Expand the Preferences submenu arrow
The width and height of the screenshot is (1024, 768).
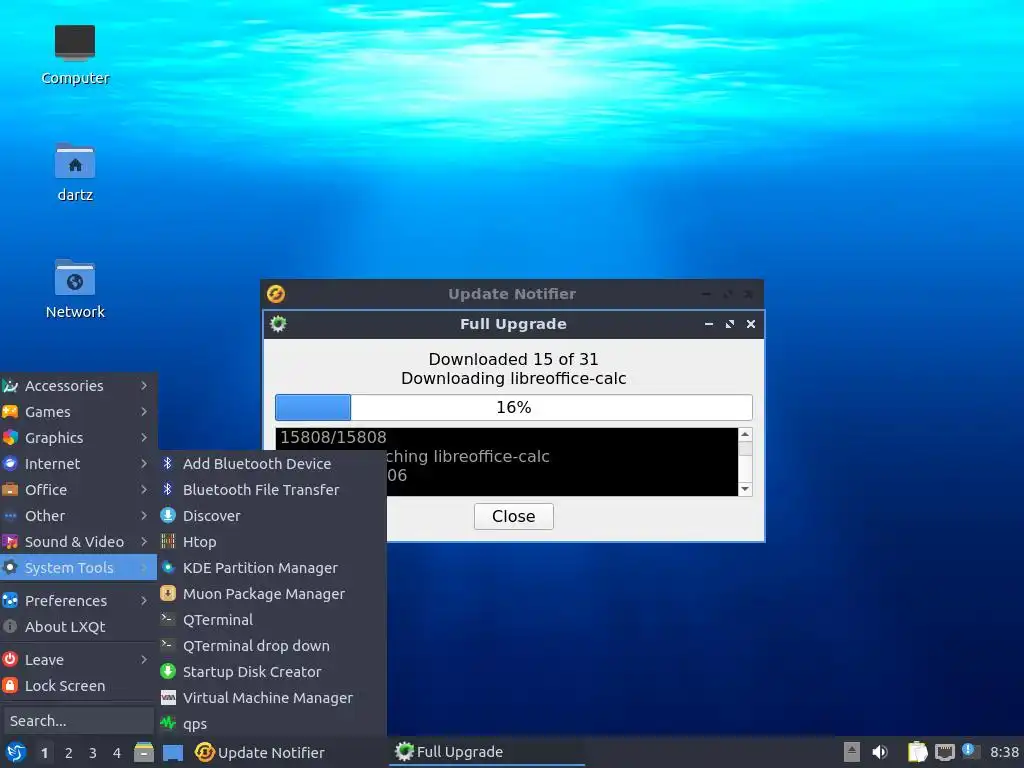coord(144,601)
